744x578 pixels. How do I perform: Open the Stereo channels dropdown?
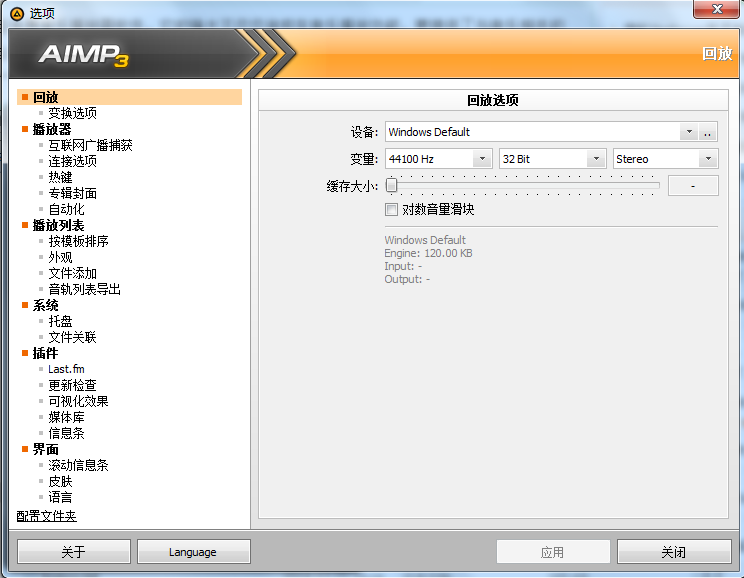pos(708,159)
